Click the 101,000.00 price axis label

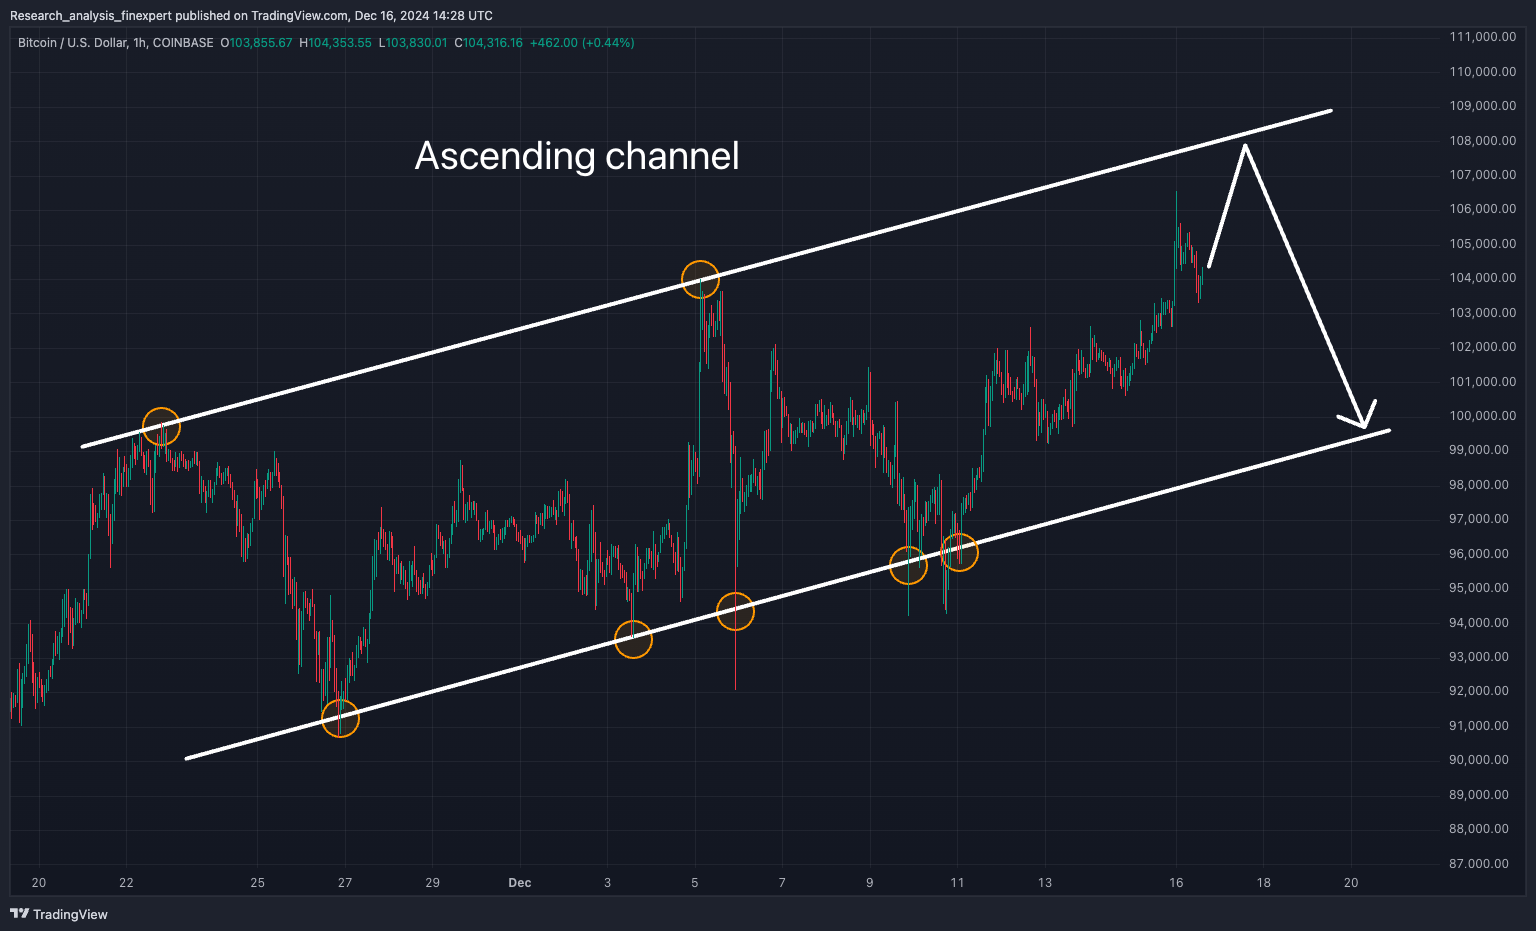tap(1483, 382)
